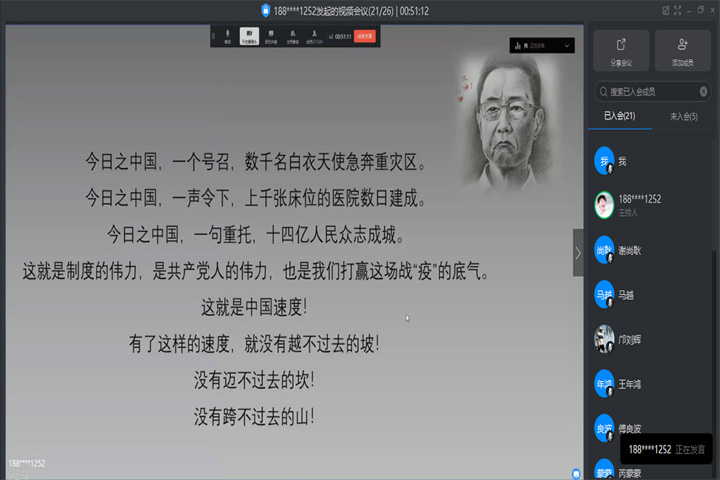Open the members list icon in the floating toolbar
720x480 pixels.
pos(315,36)
